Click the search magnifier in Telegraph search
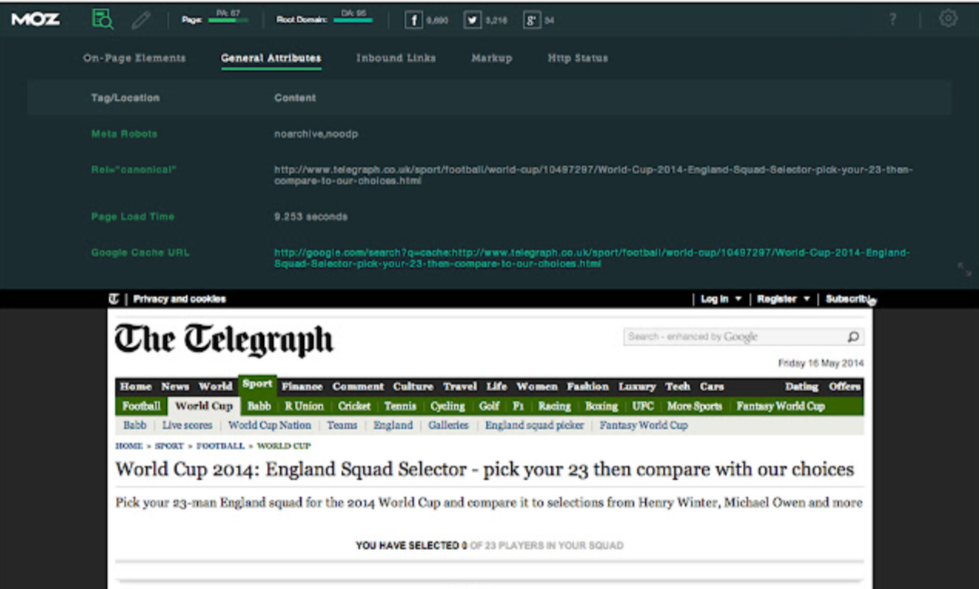979x589 pixels. pos(853,337)
